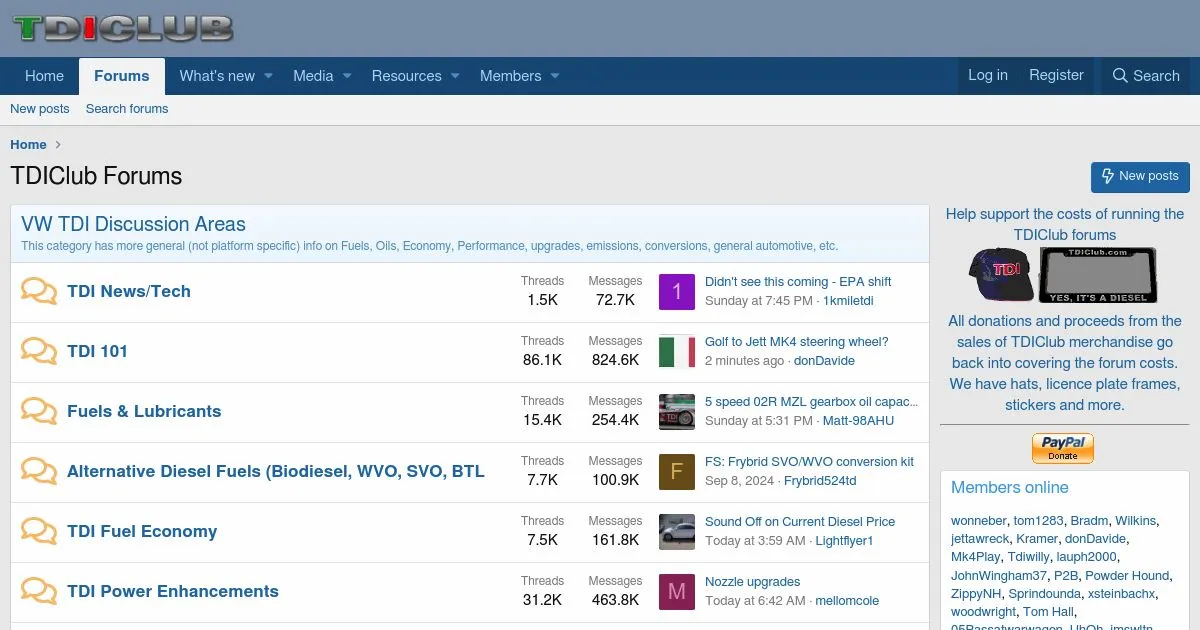Expand the Media dropdown arrow
This screenshot has width=1200, height=630.
pos(347,76)
